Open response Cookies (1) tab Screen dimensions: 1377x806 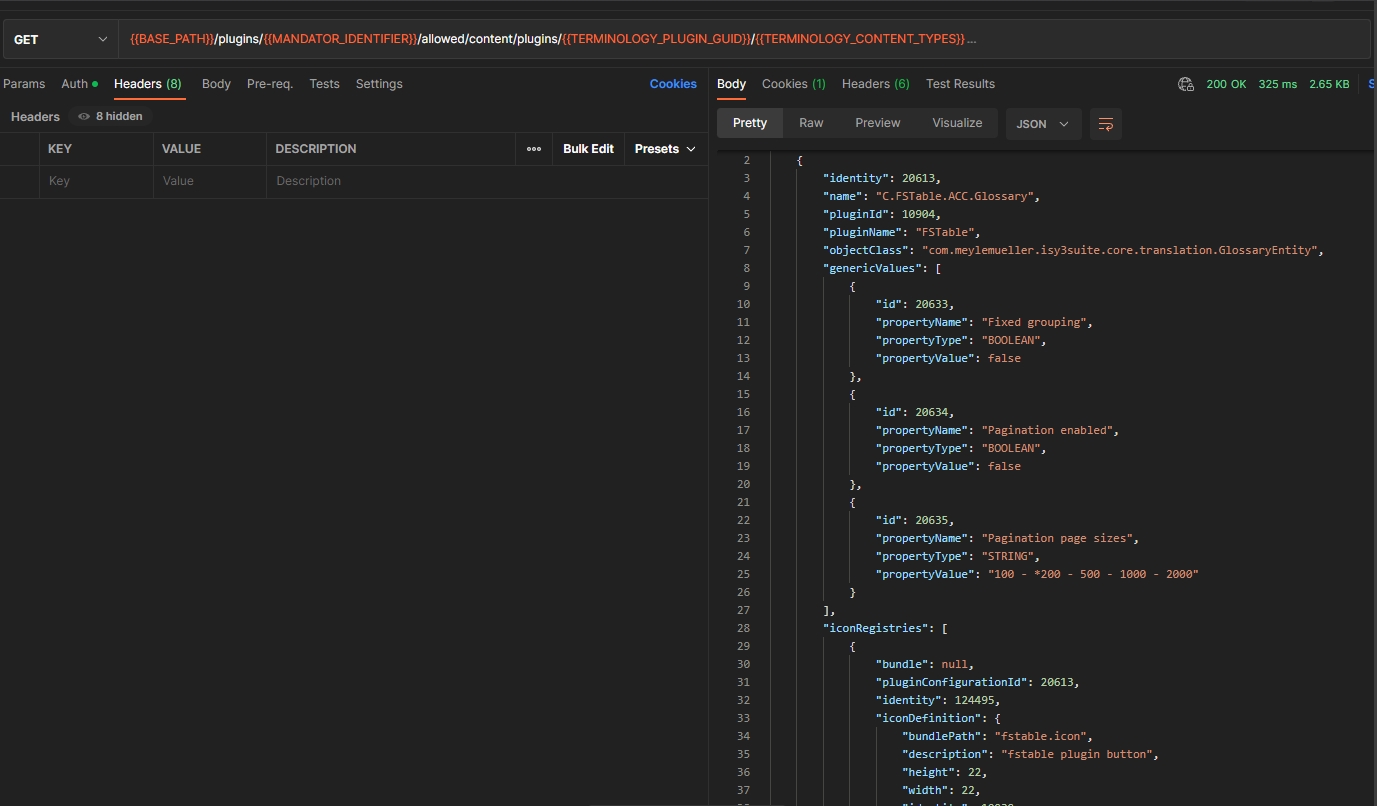point(793,84)
